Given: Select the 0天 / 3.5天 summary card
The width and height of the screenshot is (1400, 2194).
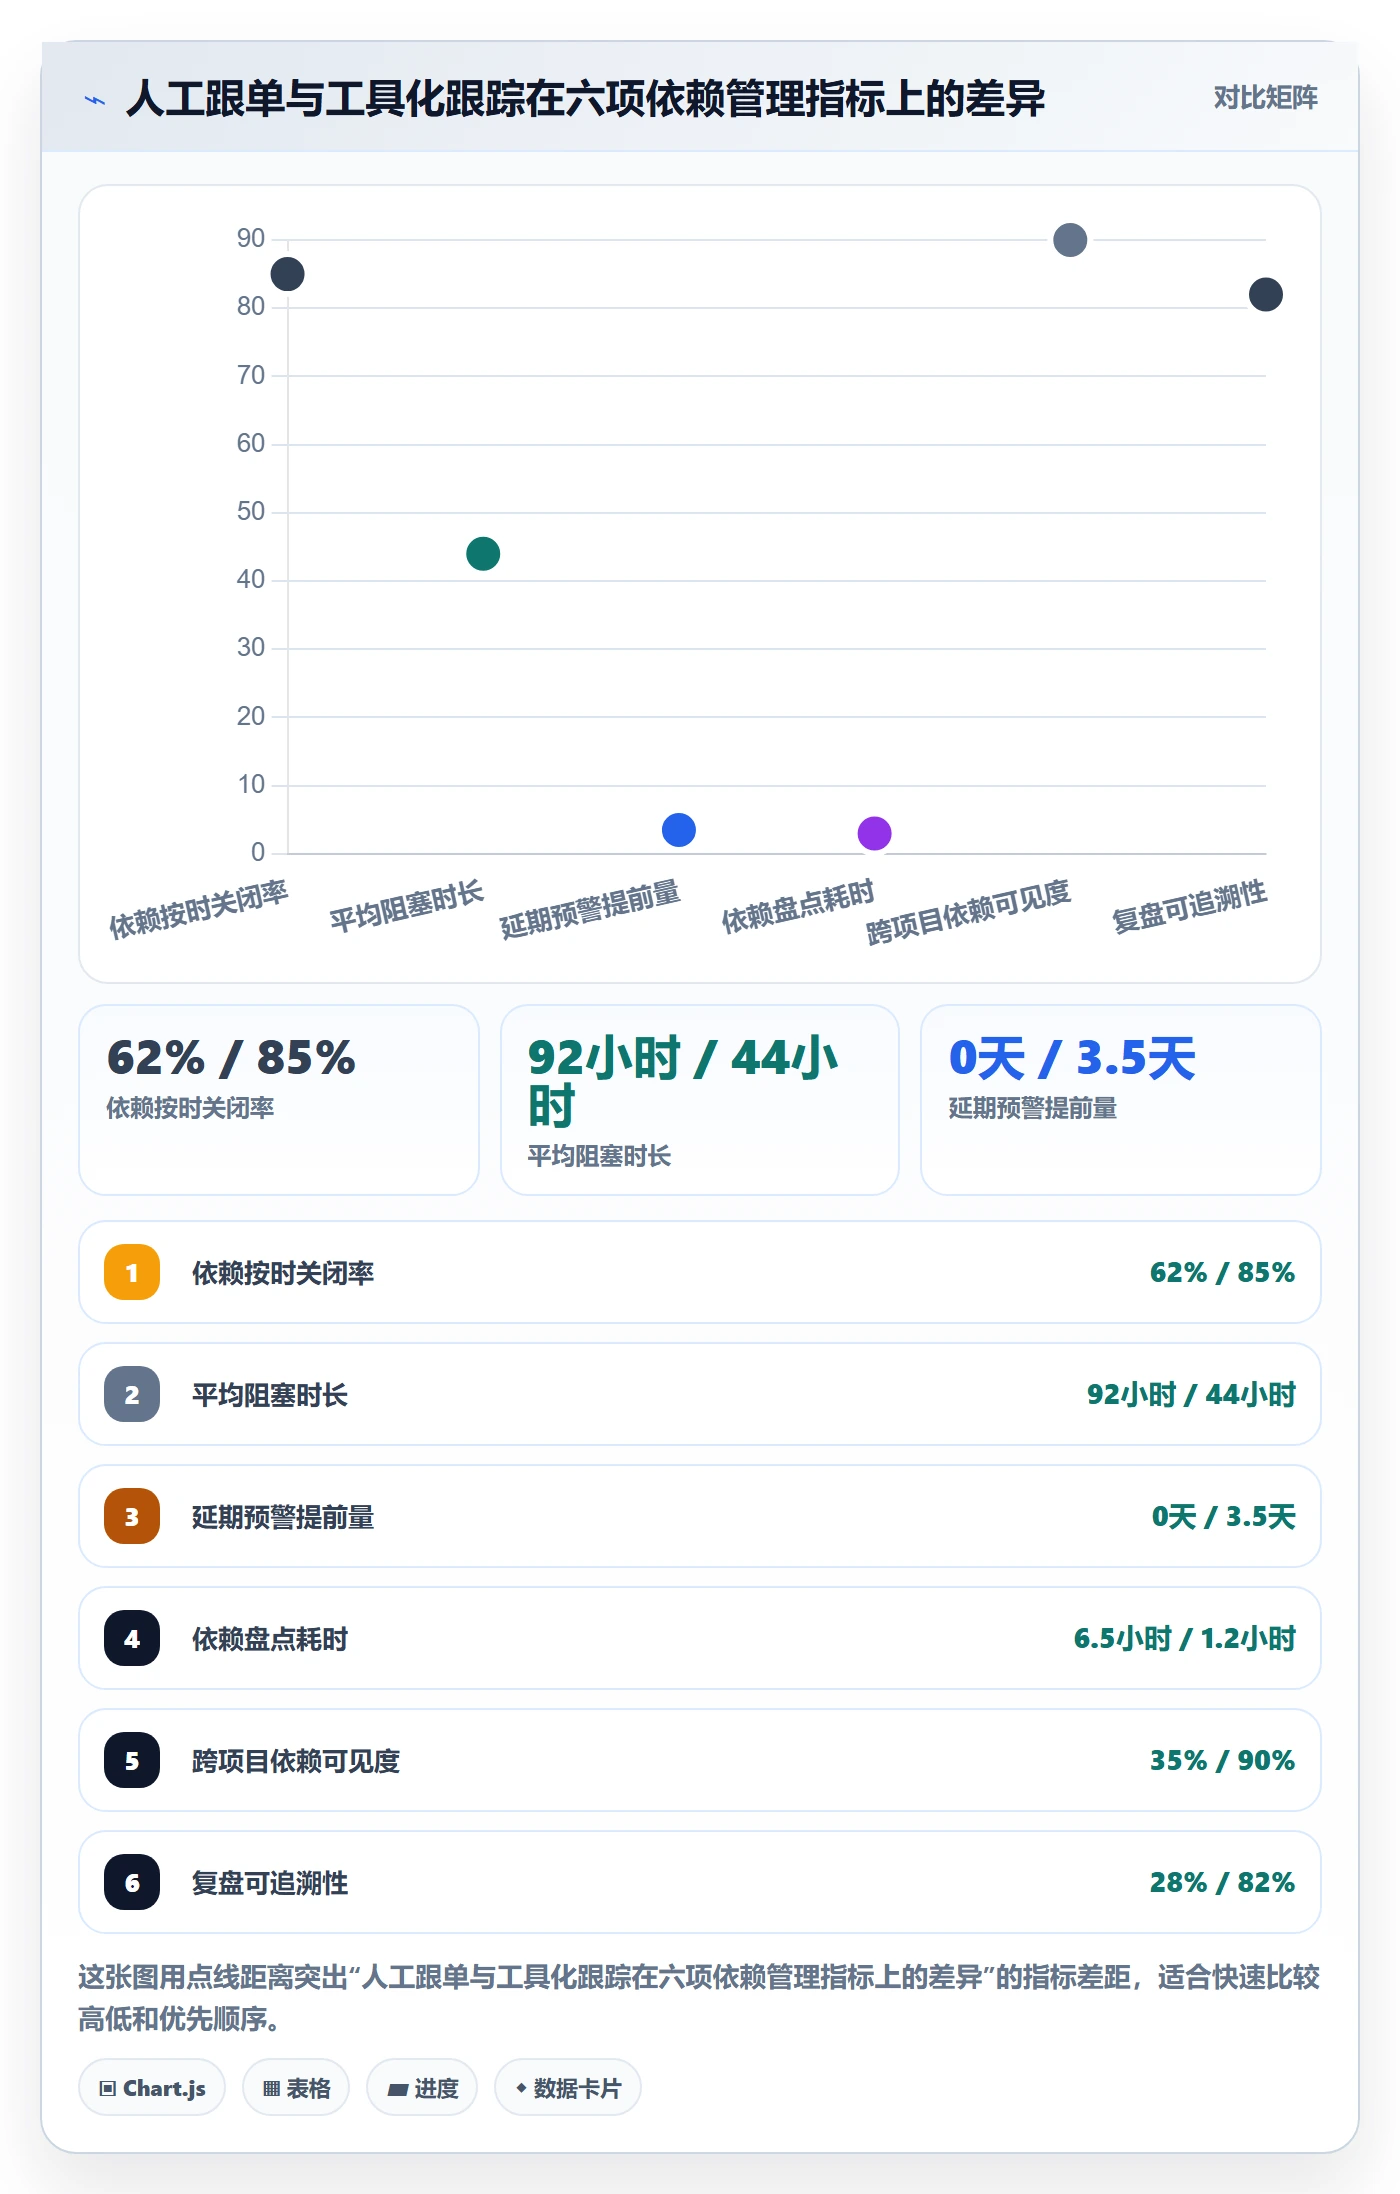Looking at the screenshot, I should click(x=1121, y=1099).
